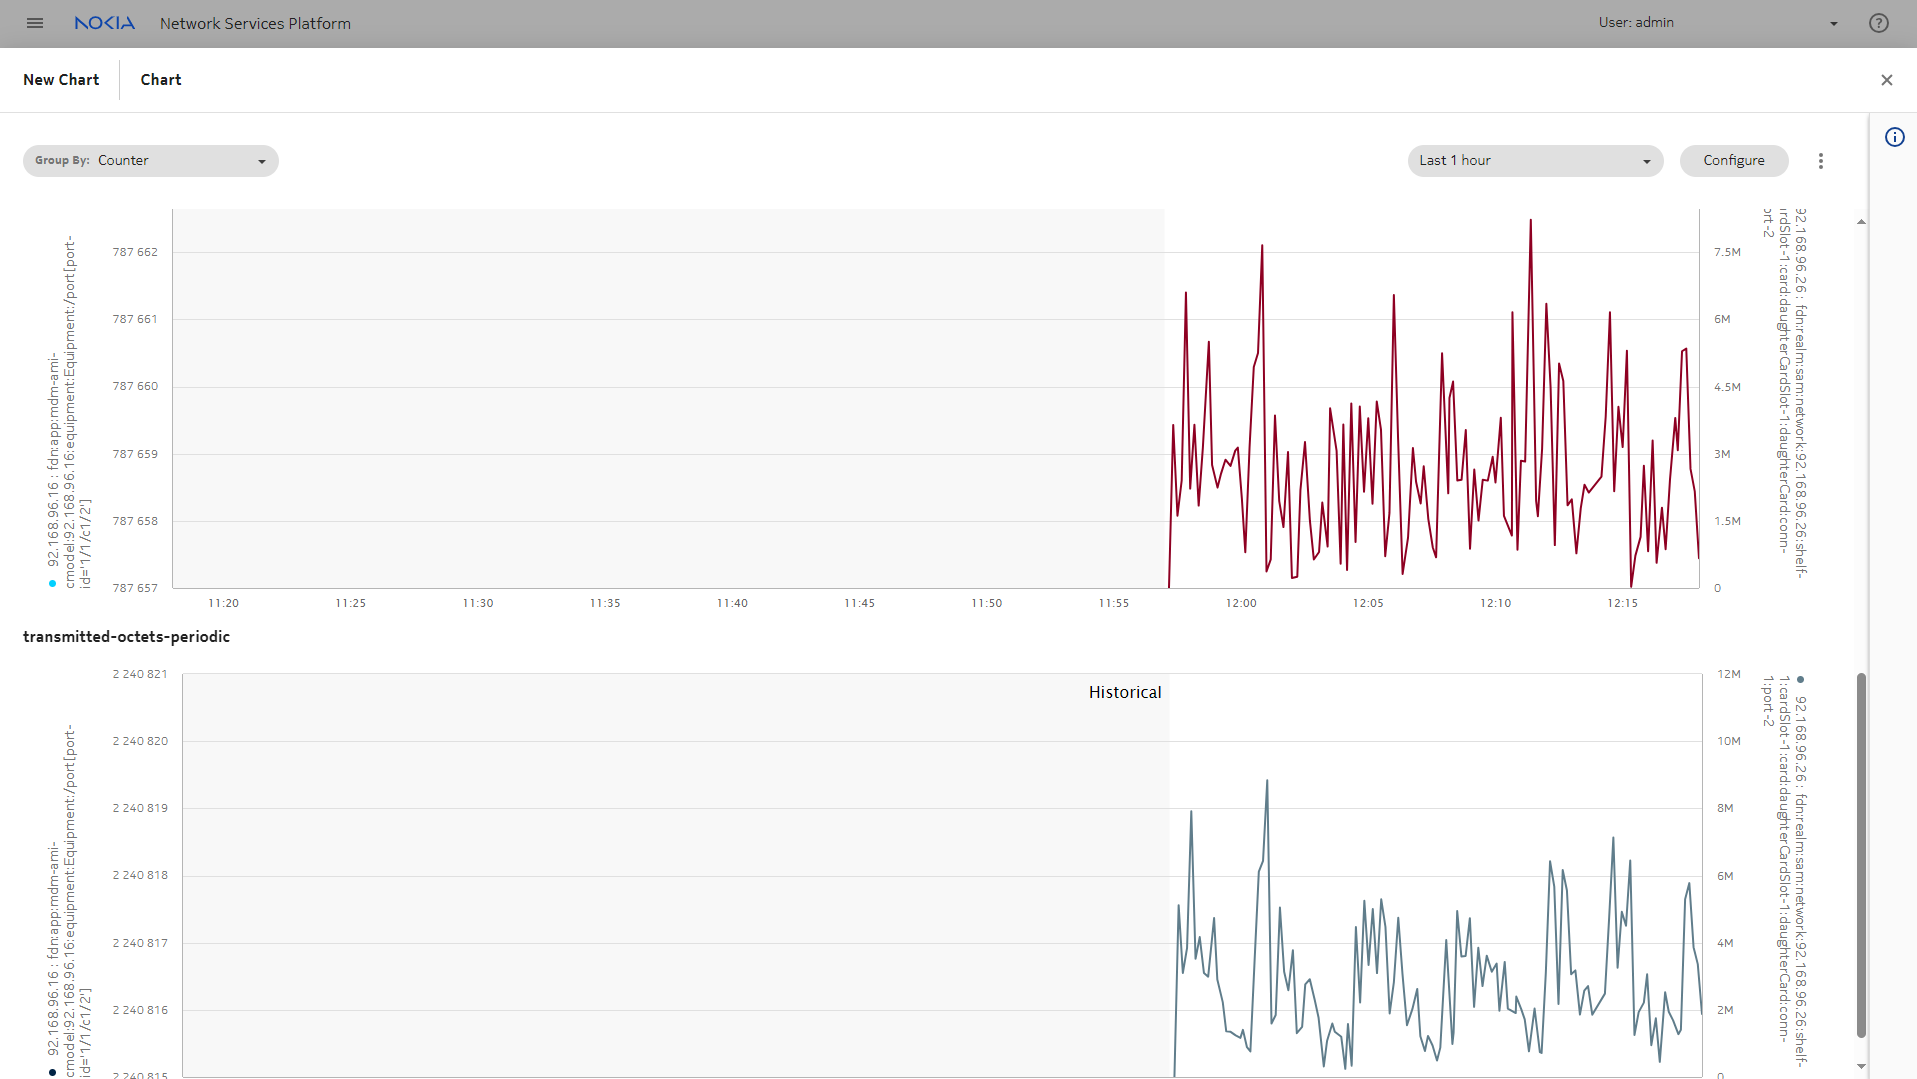Viewport: 1917px width, 1079px height.
Task: Click the vertical scrollbar thumb
Action: (1861, 855)
